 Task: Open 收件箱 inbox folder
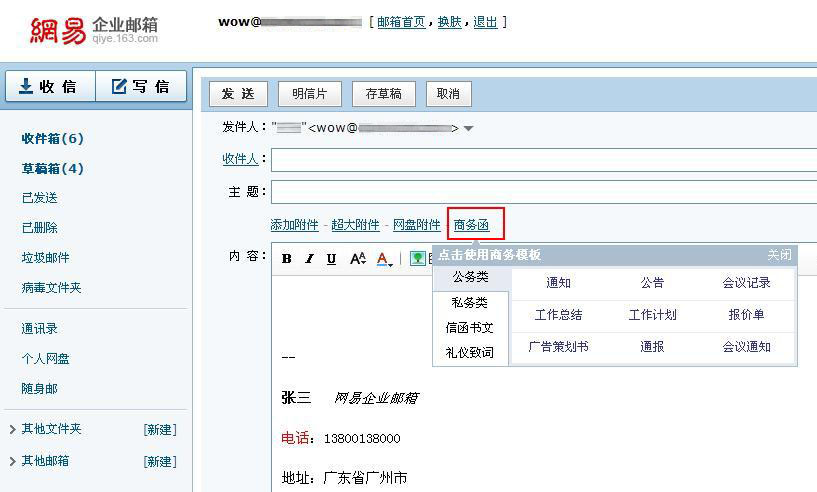click(x=52, y=138)
